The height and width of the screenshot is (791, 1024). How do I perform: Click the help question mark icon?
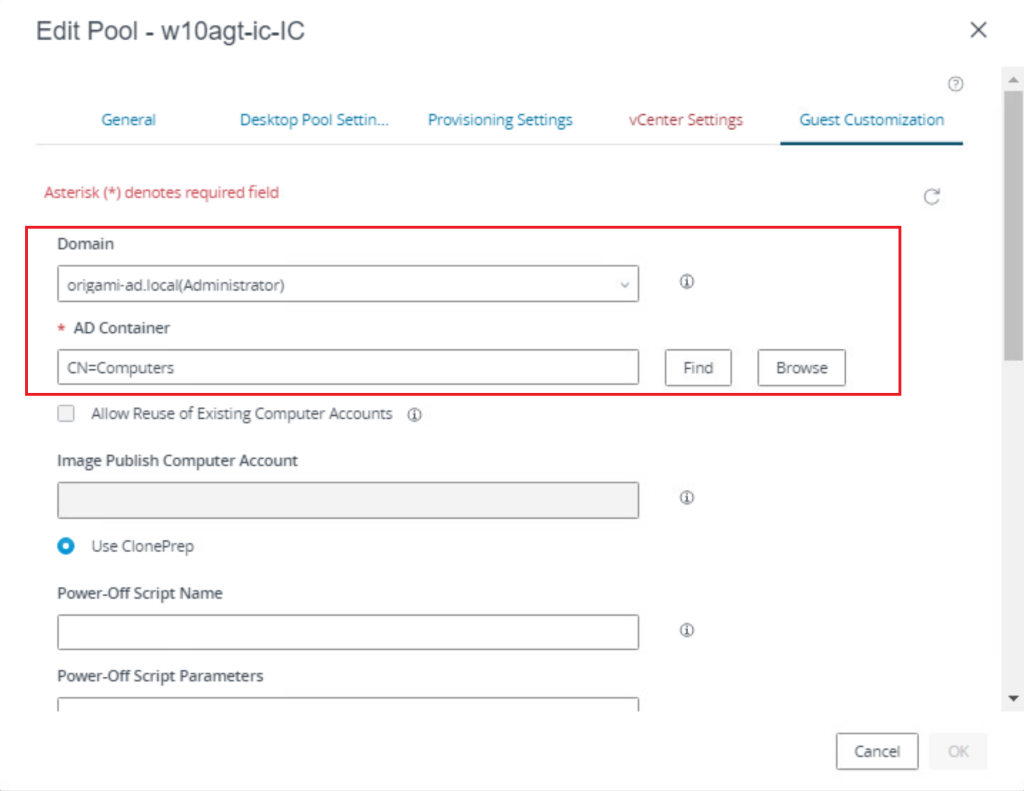coord(955,84)
